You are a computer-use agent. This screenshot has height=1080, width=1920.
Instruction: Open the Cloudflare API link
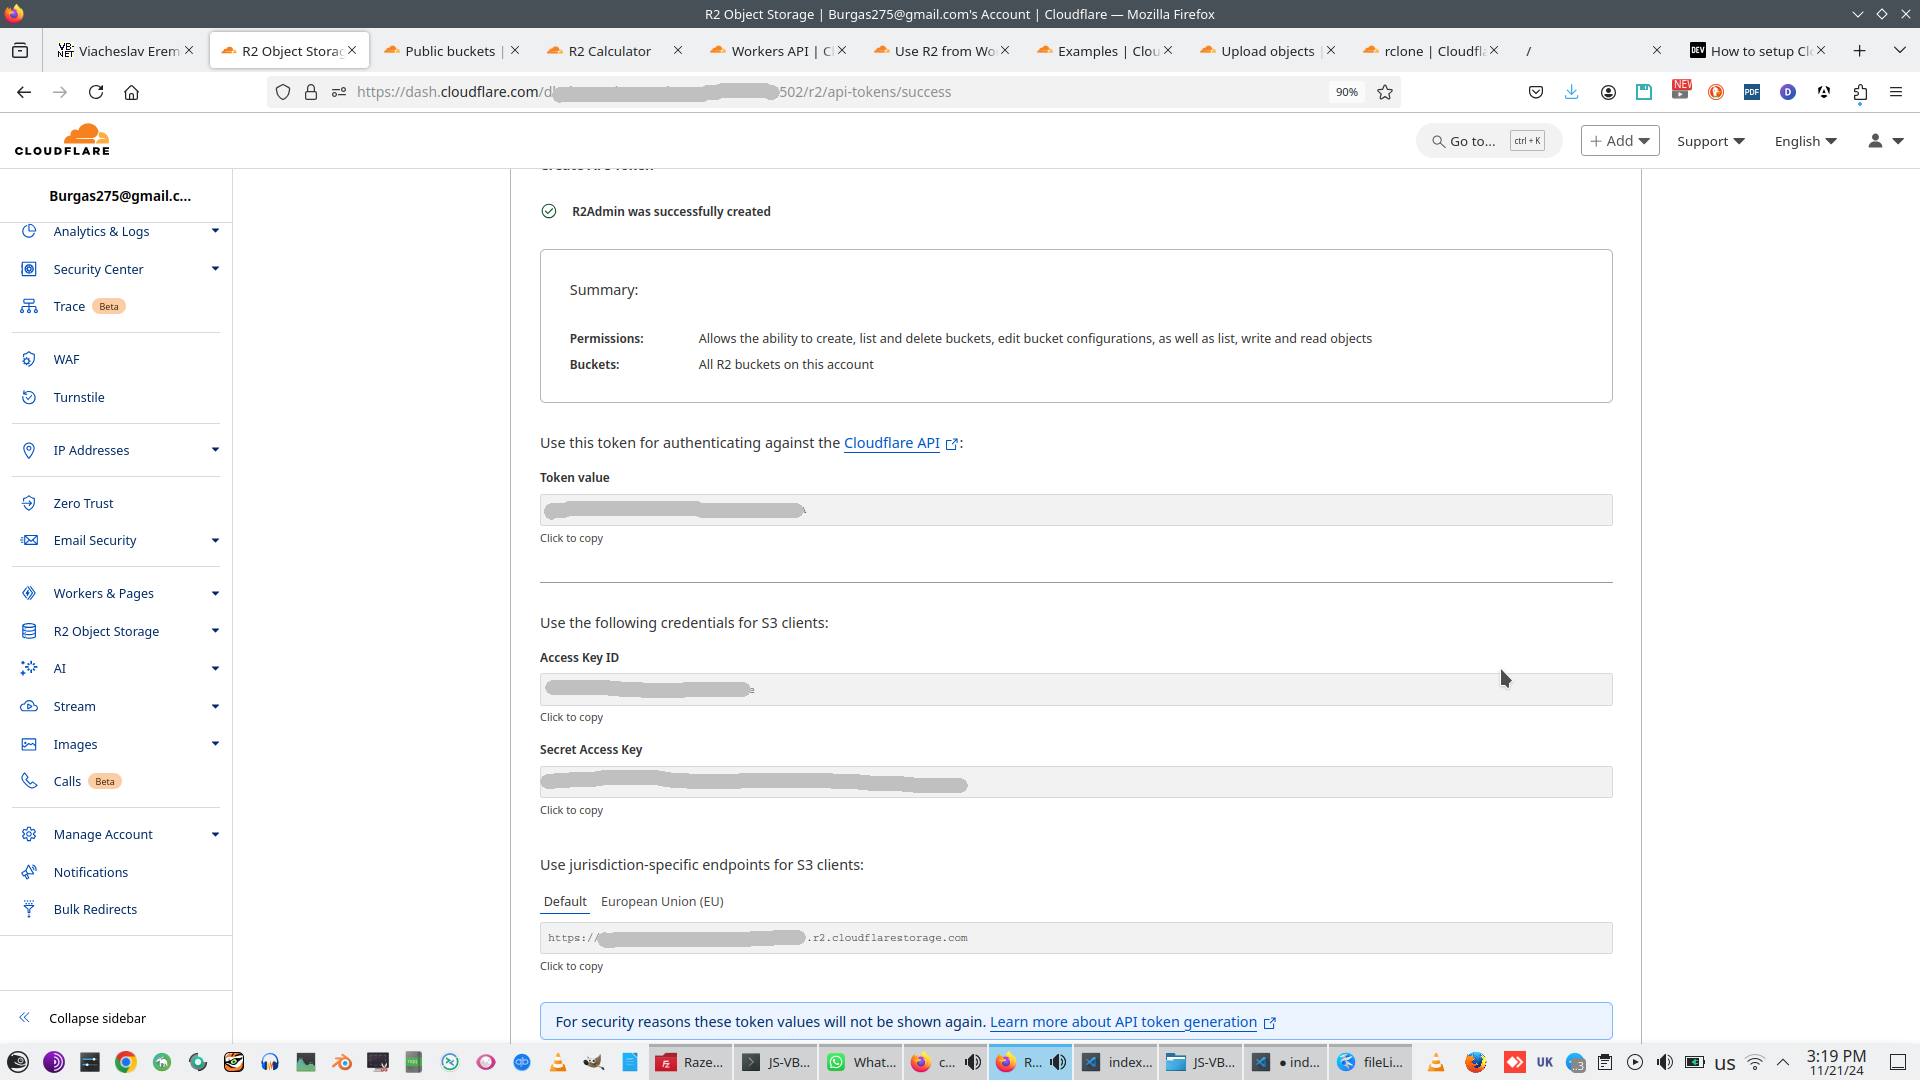point(892,443)
